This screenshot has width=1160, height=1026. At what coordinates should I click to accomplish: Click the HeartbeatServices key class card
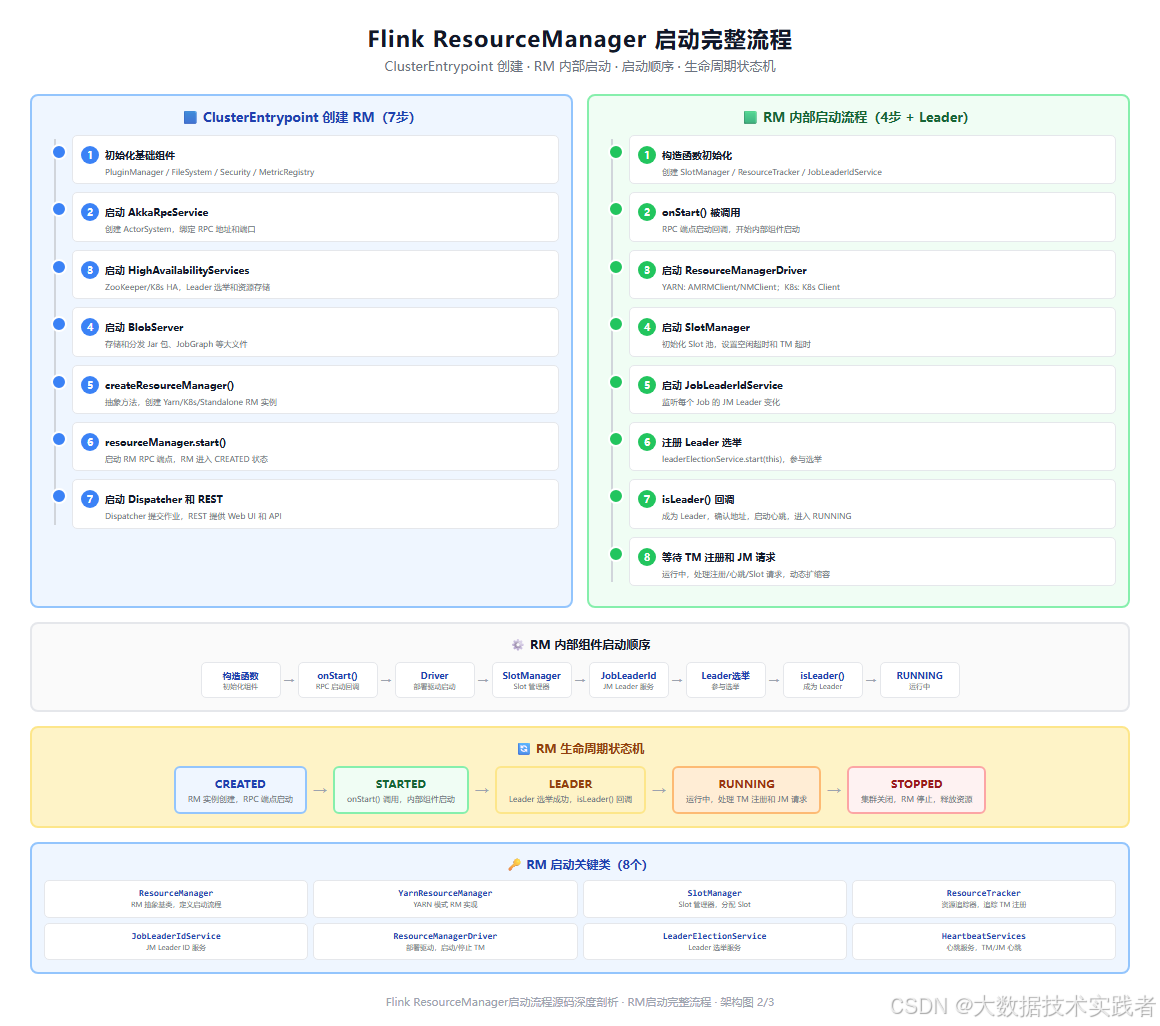[984, 941]
